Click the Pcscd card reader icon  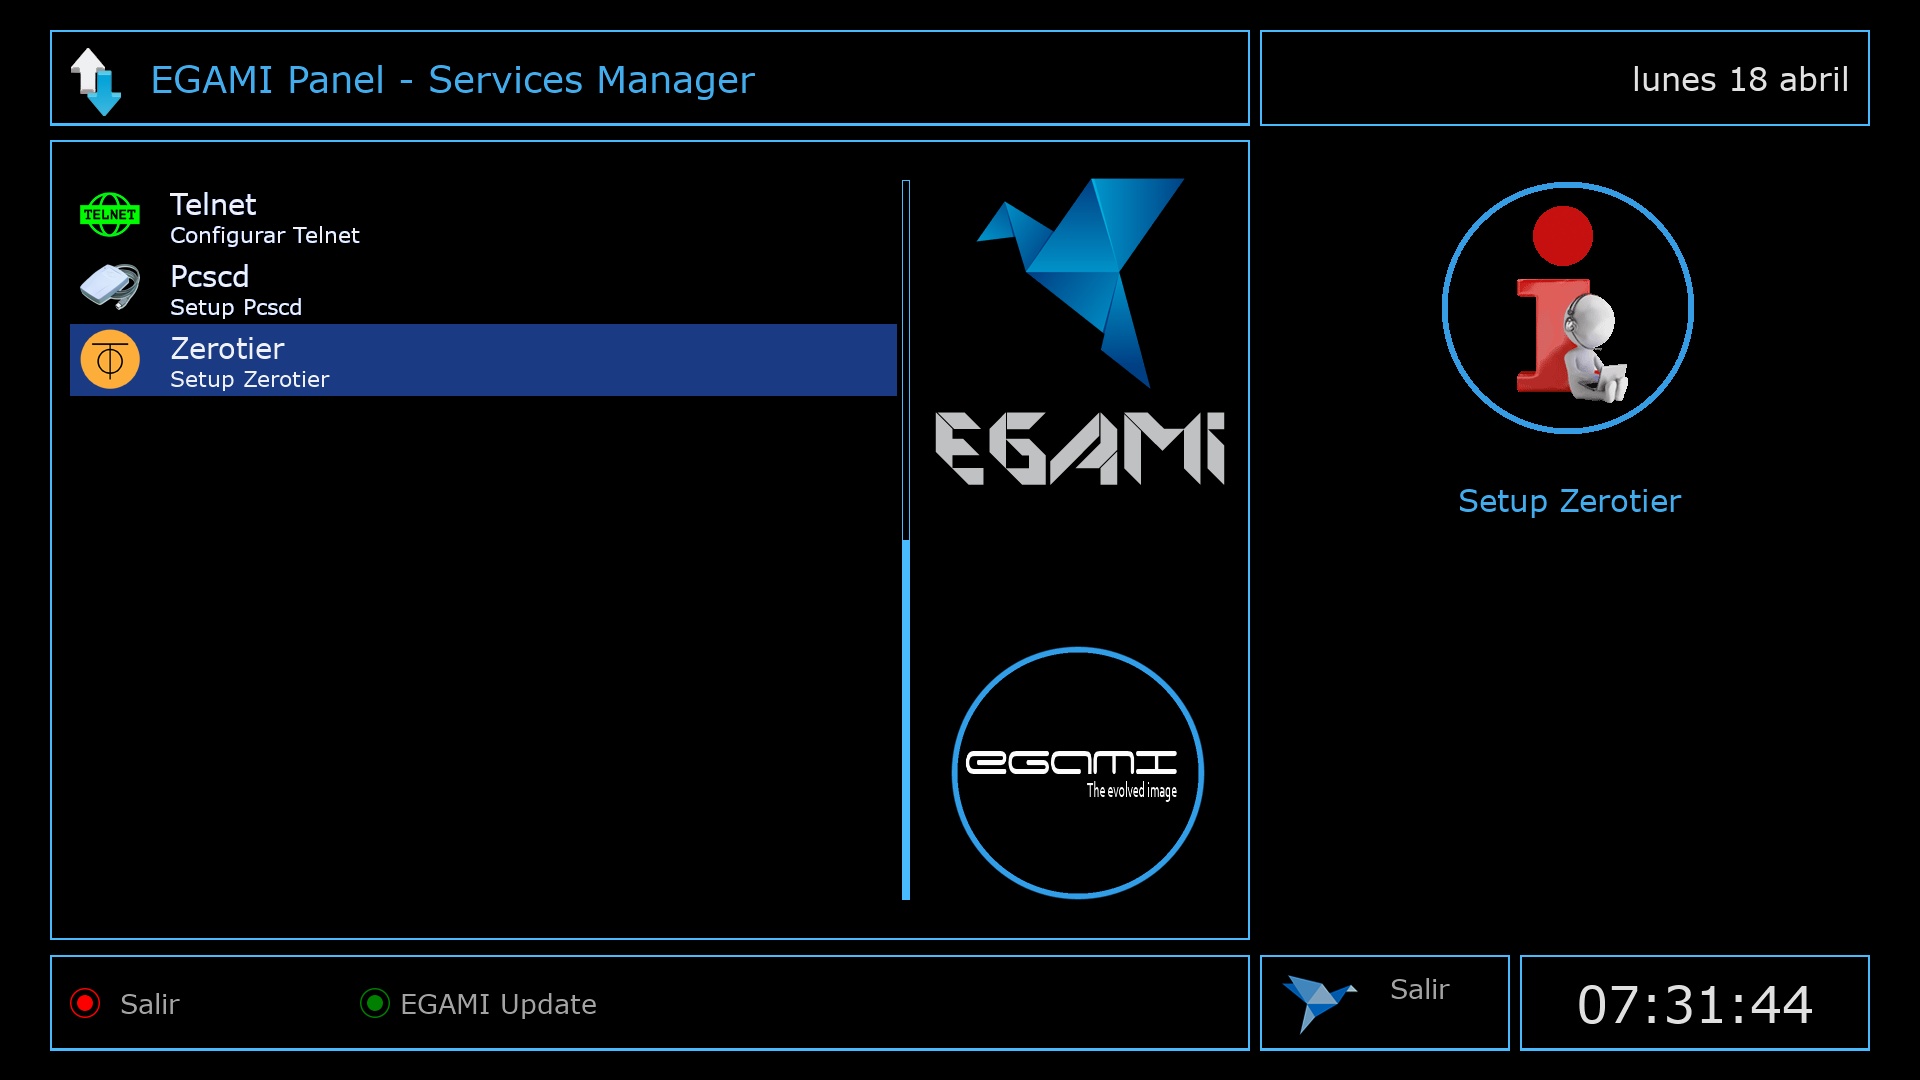tap(109, 287)
